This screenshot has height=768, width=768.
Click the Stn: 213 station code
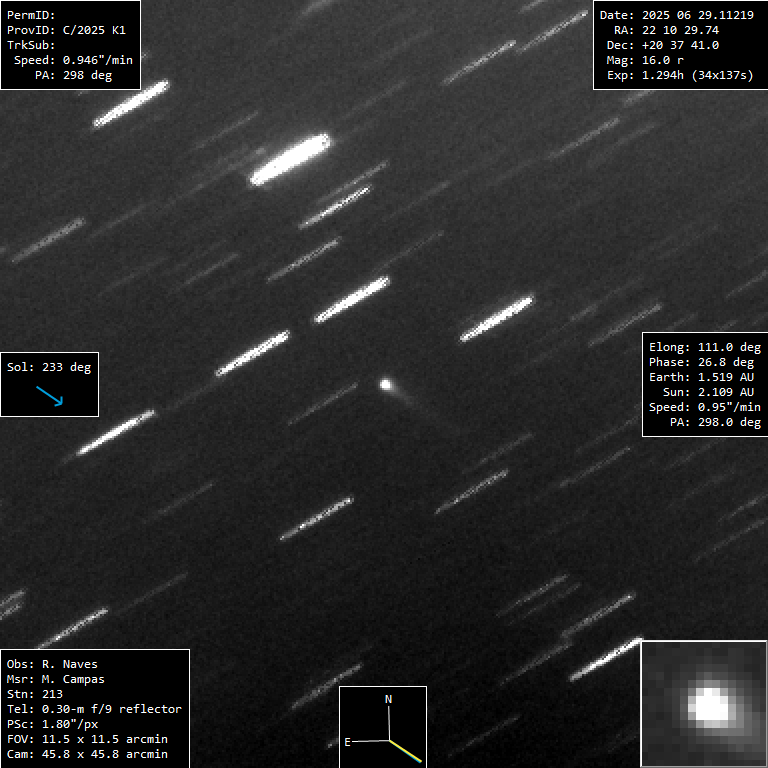pyautogui.click(x=35, y=695)
